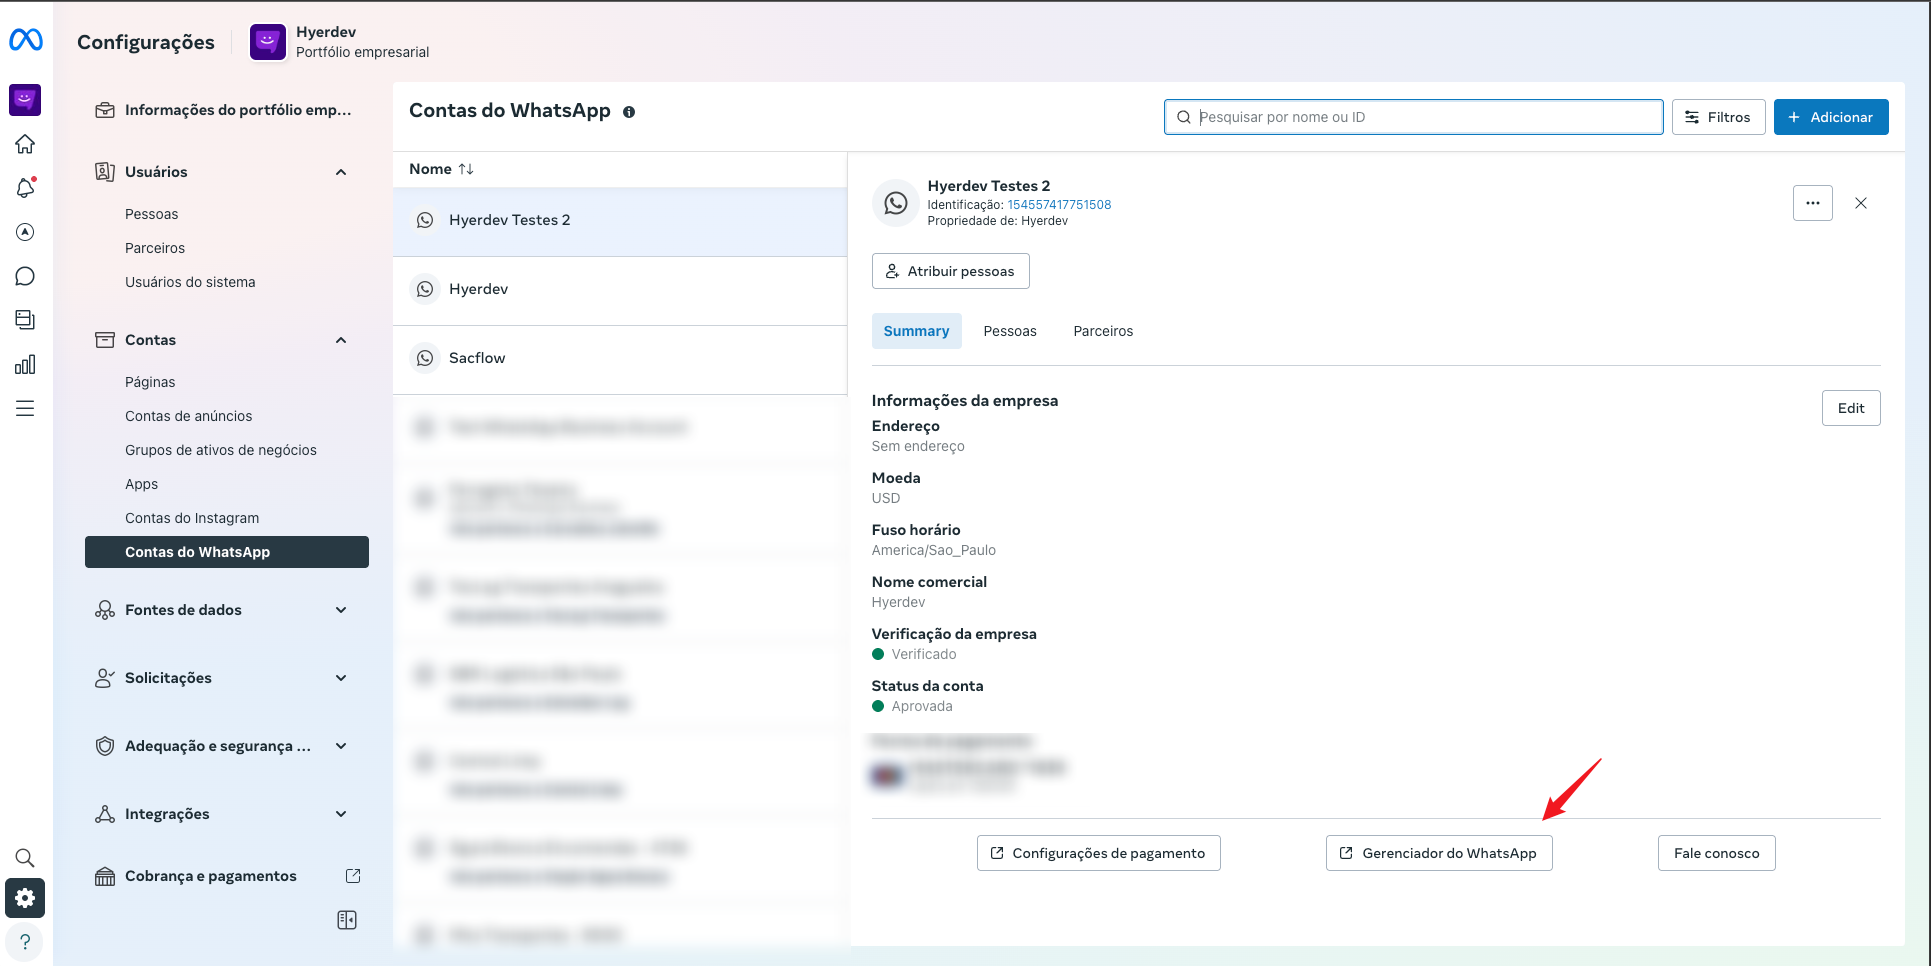The width and height of the screenshot is (1931, 966).
Task: Toggle the Nome column sort order
Action: tap(466, 169)
